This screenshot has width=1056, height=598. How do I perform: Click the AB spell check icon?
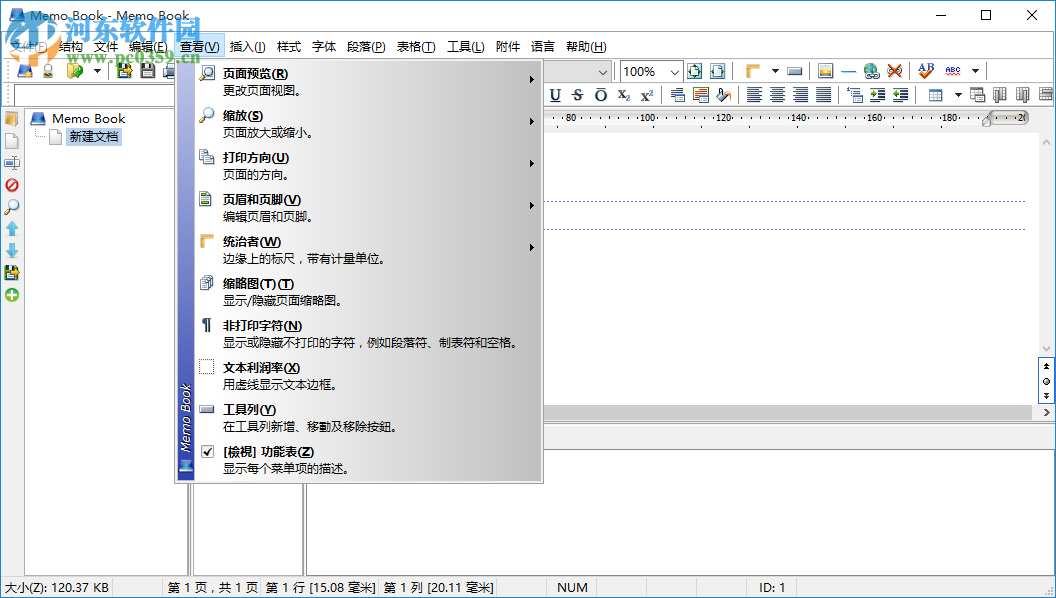926,70
